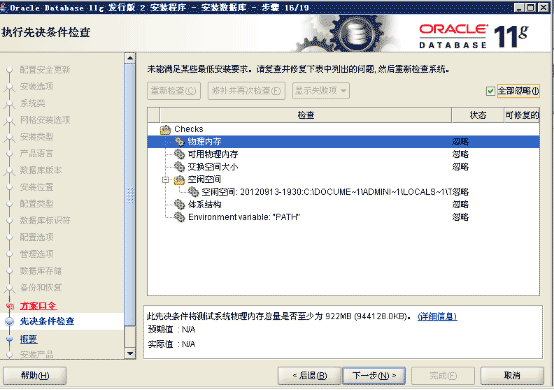
Task: Collapse the 空闲空间 tree node
Action: [x=165, y=180]
